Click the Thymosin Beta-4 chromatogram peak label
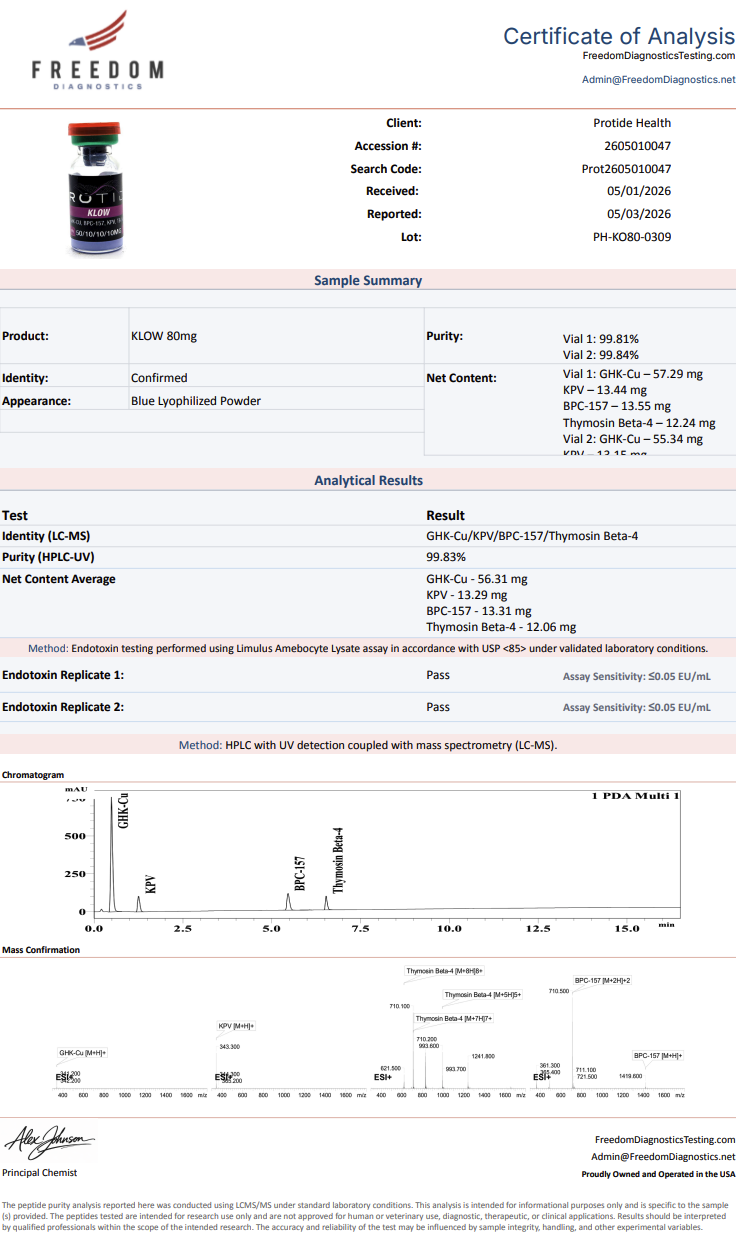Image resolution: width=736 pixels, height=1233 pixels. tap(338, 859)
